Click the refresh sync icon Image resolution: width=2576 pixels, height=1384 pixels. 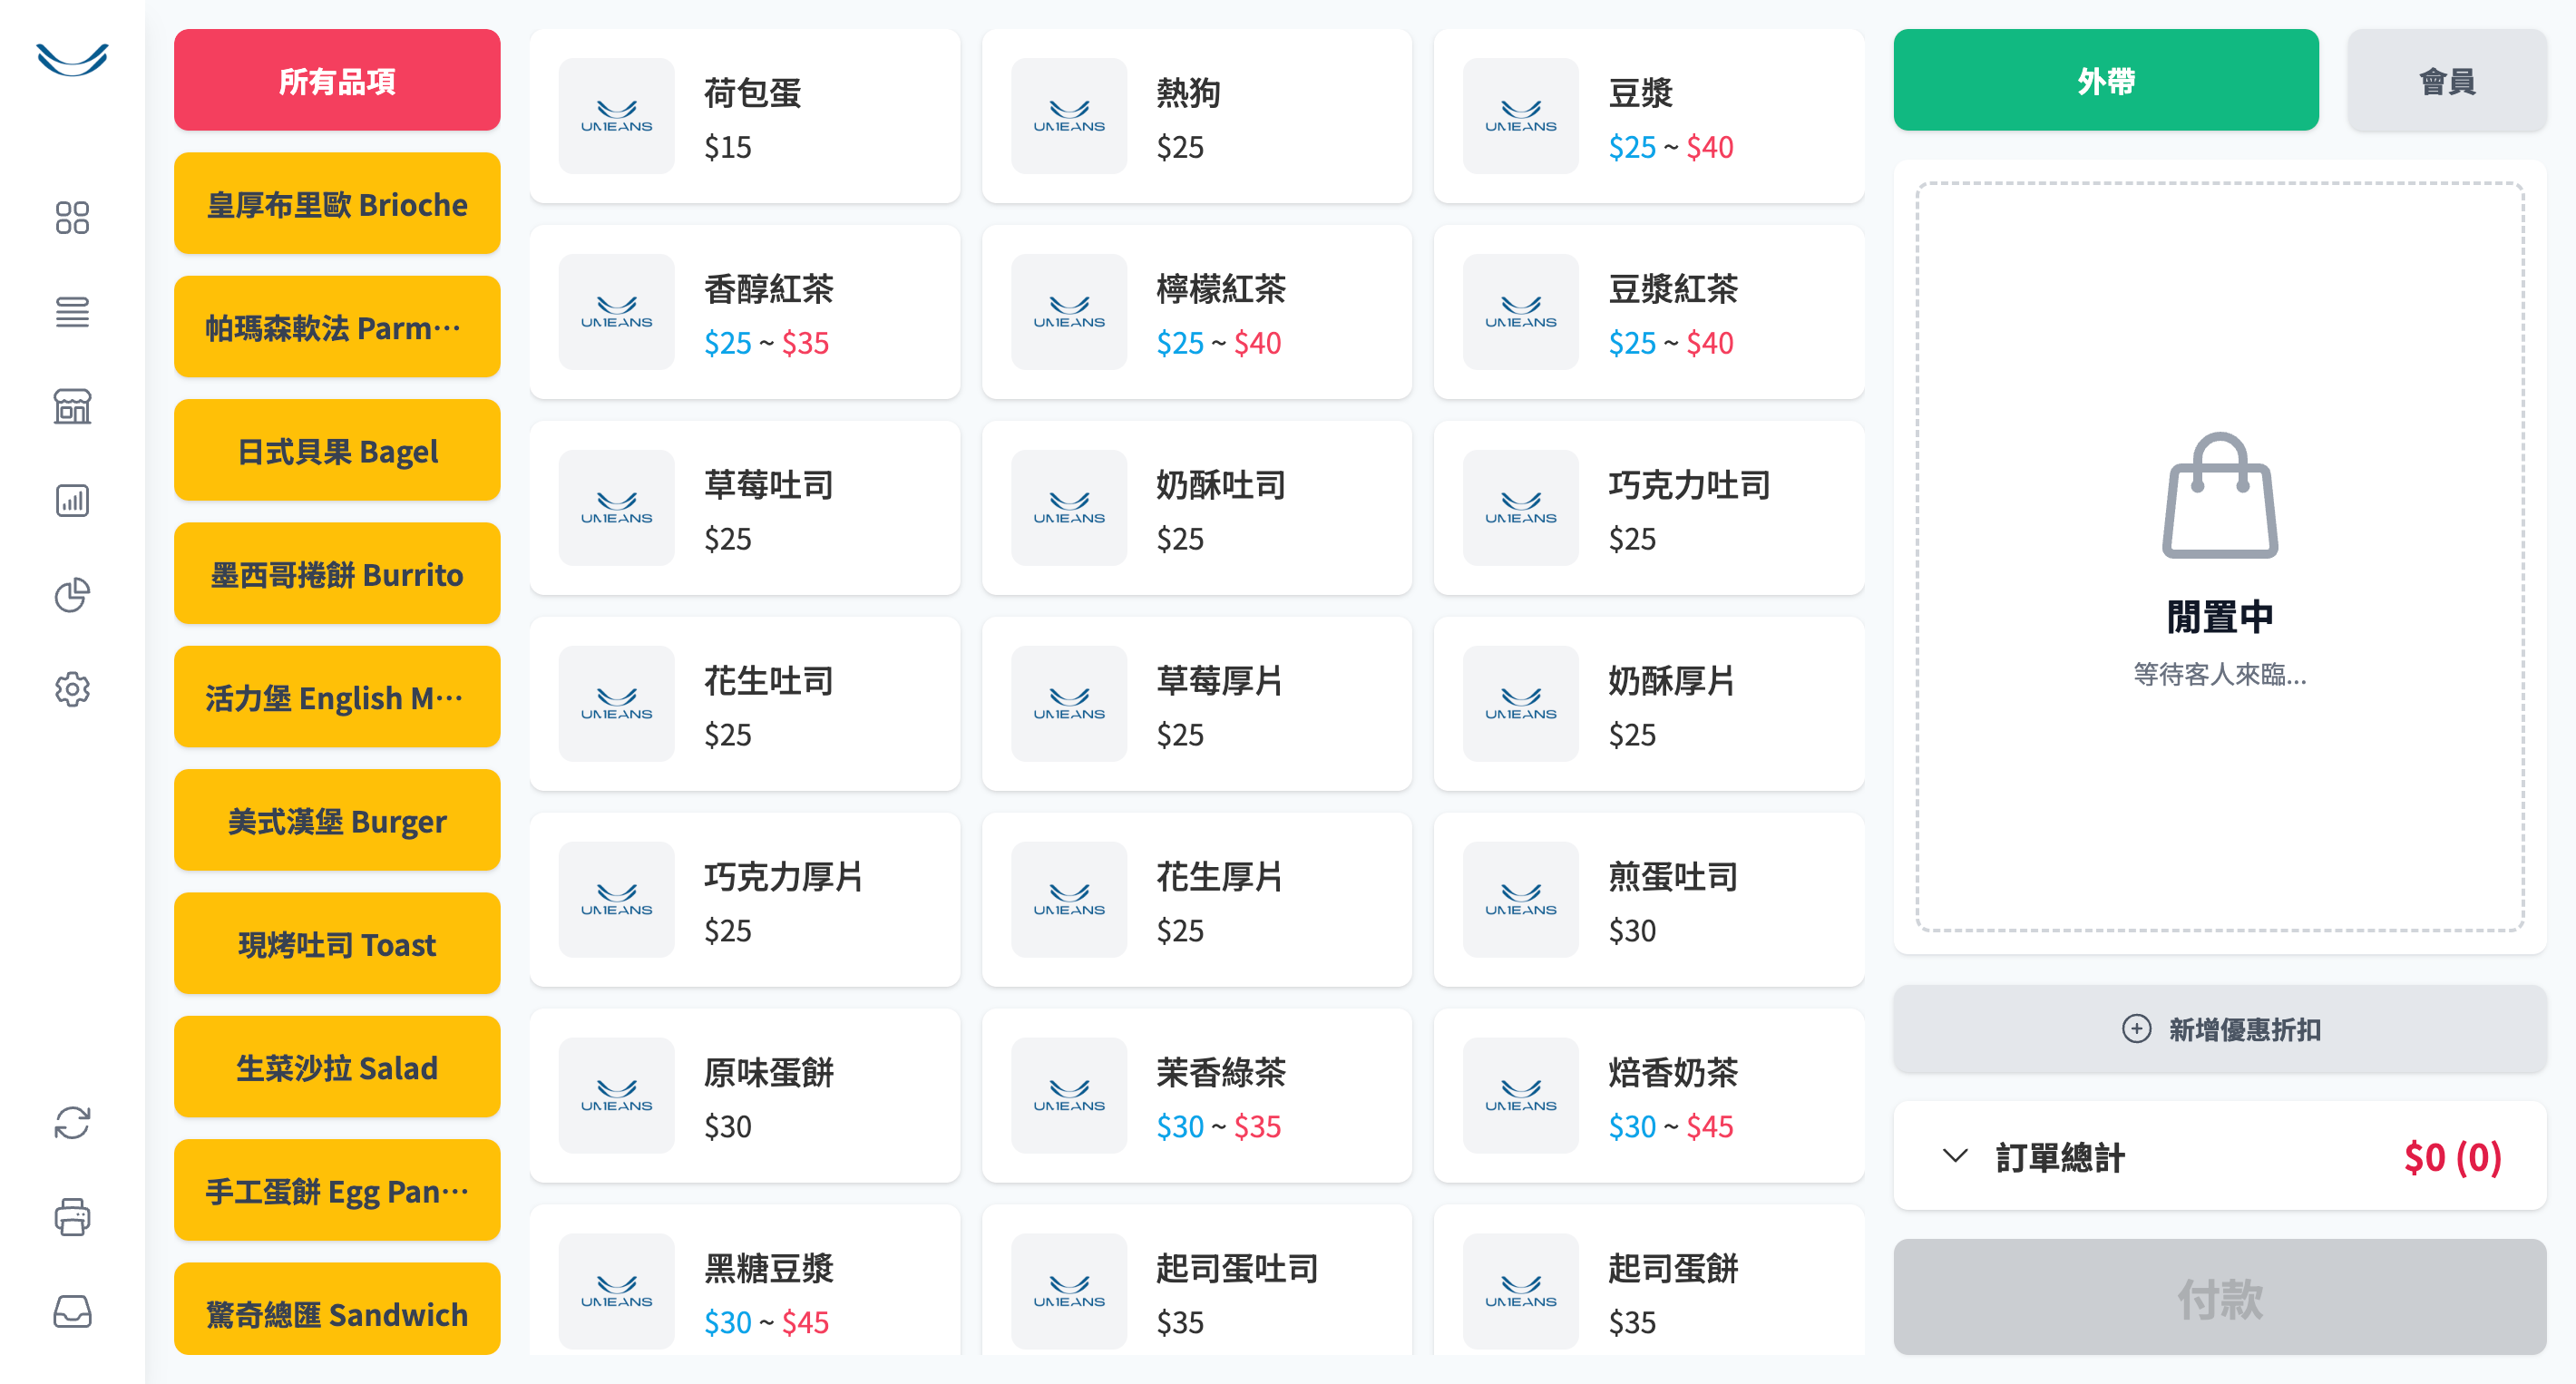pos(72,1122)
